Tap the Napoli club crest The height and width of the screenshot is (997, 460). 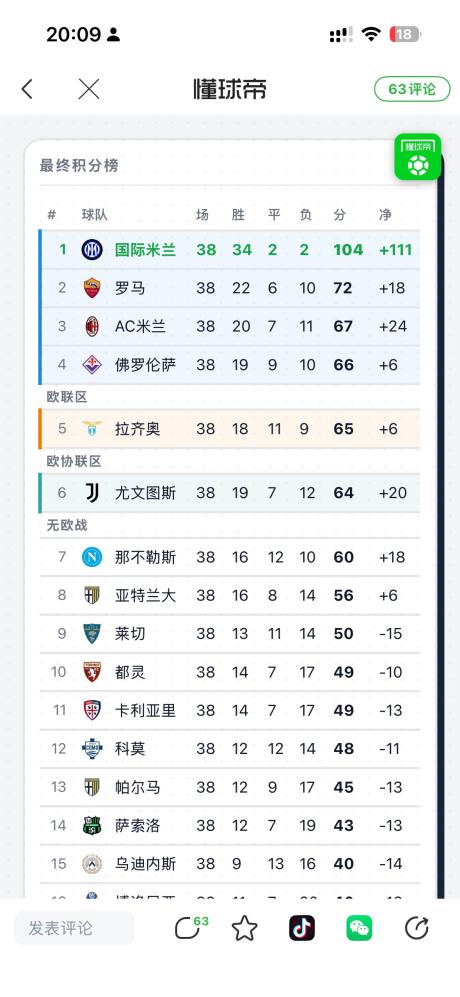[92, 557]
